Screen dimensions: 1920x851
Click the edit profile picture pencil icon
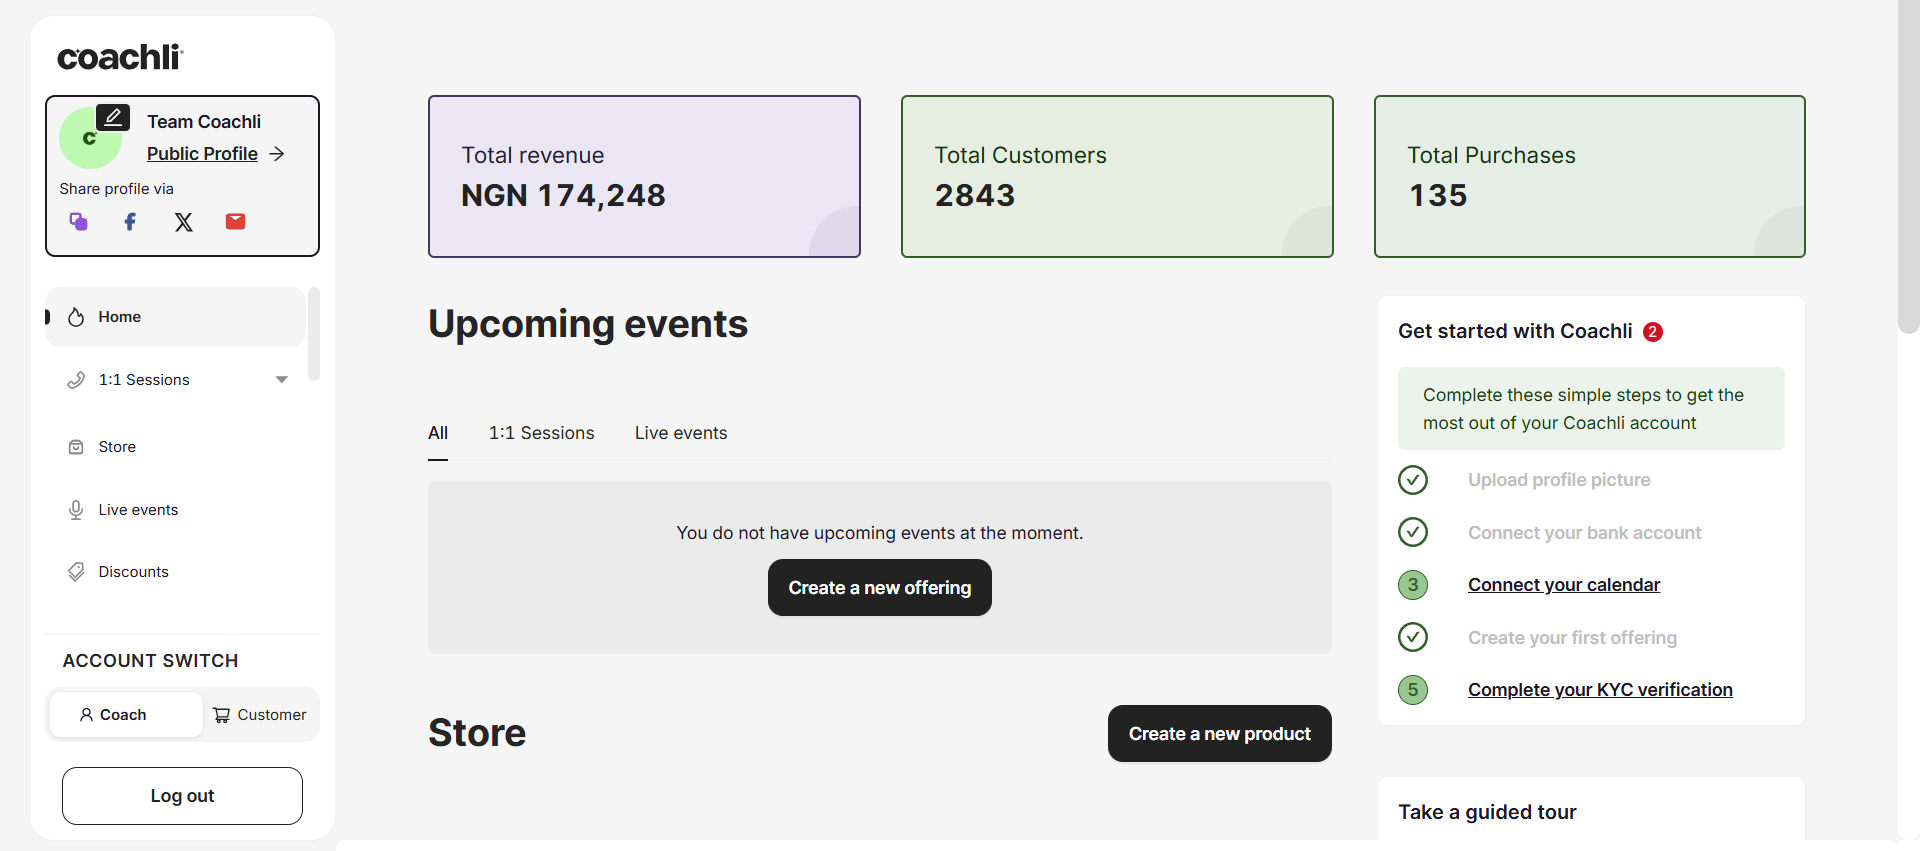(x=113, y=117)
